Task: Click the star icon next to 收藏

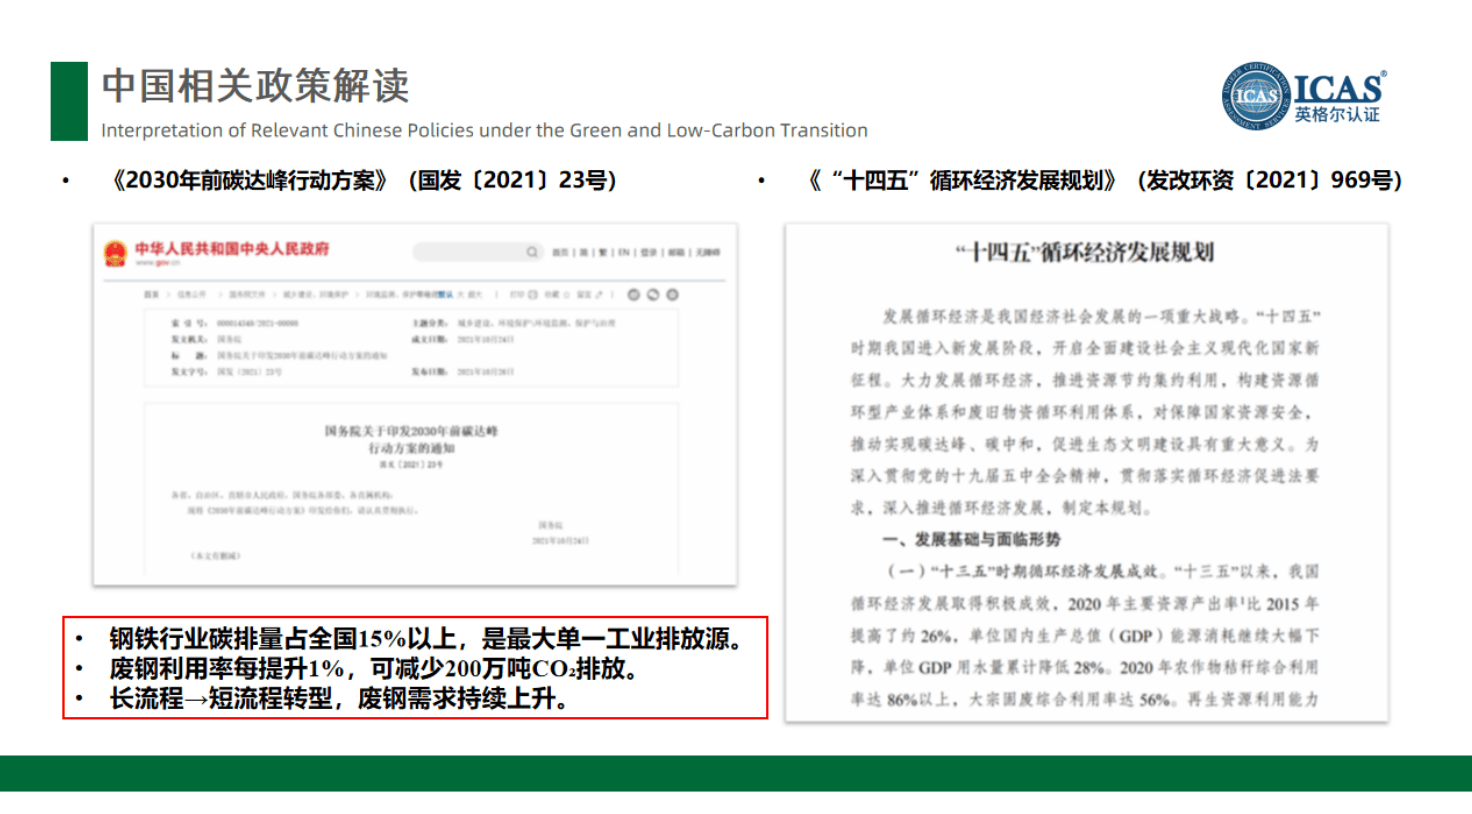Action: 567,295
